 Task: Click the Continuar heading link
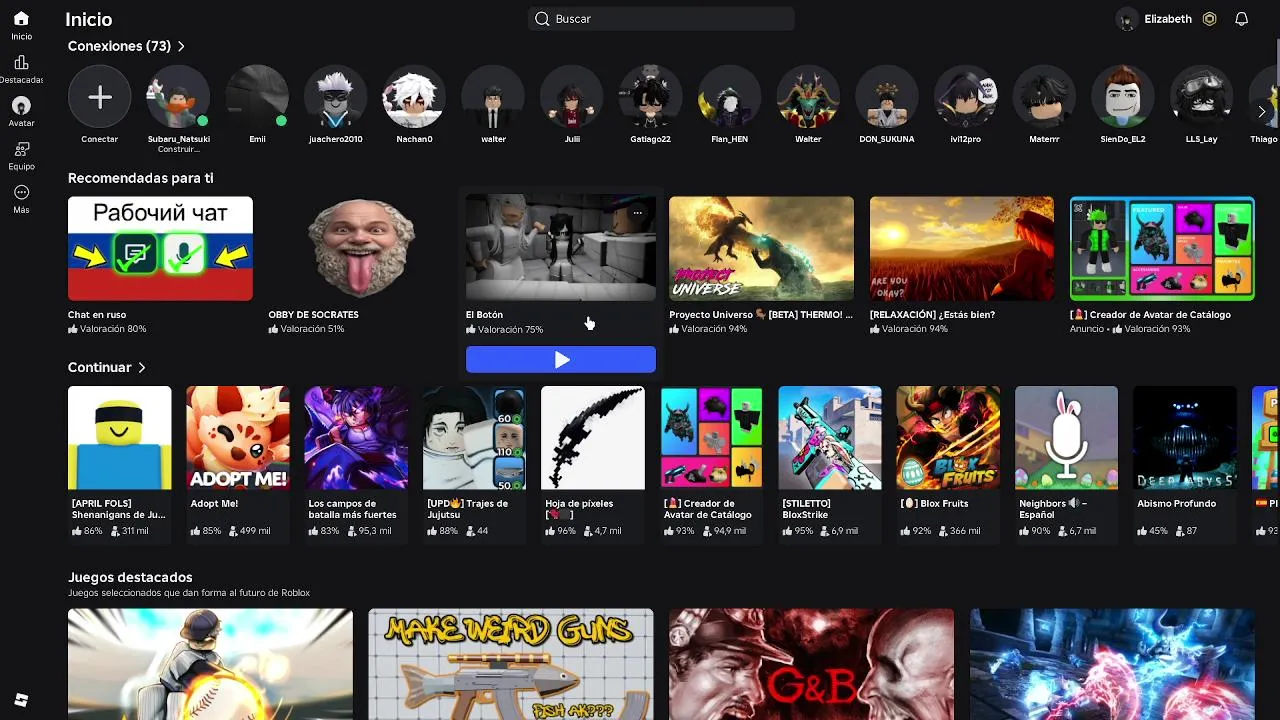click(100, 368)
